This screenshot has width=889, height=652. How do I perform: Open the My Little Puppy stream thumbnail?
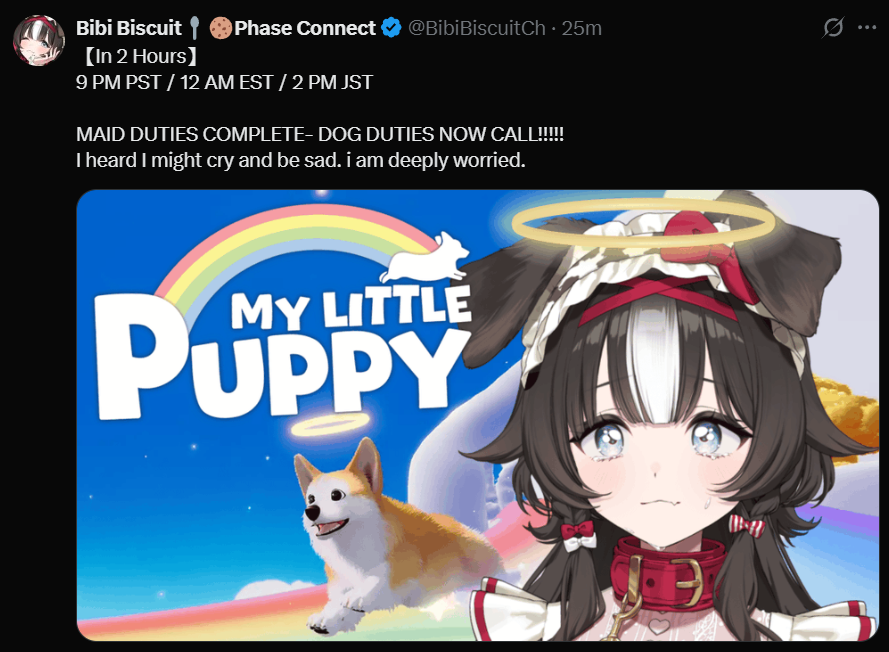(477, 416)
